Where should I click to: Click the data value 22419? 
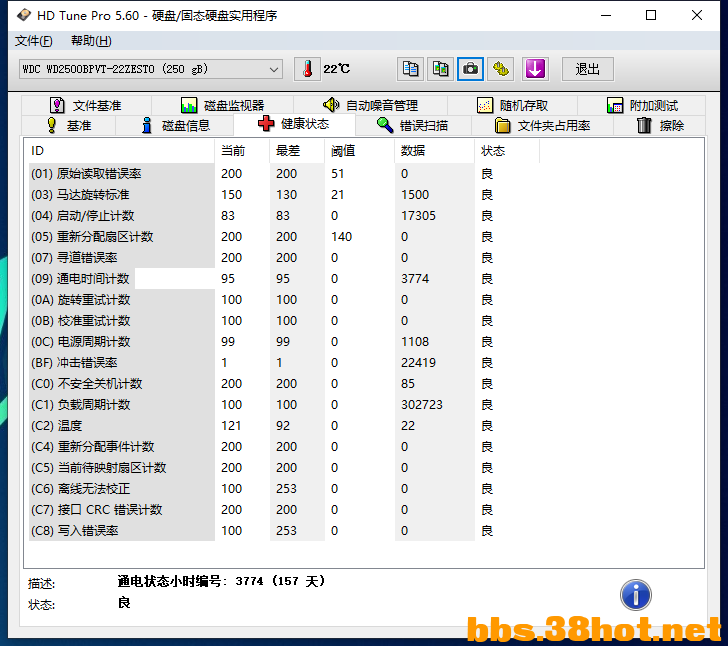click(x=418, y=362)
